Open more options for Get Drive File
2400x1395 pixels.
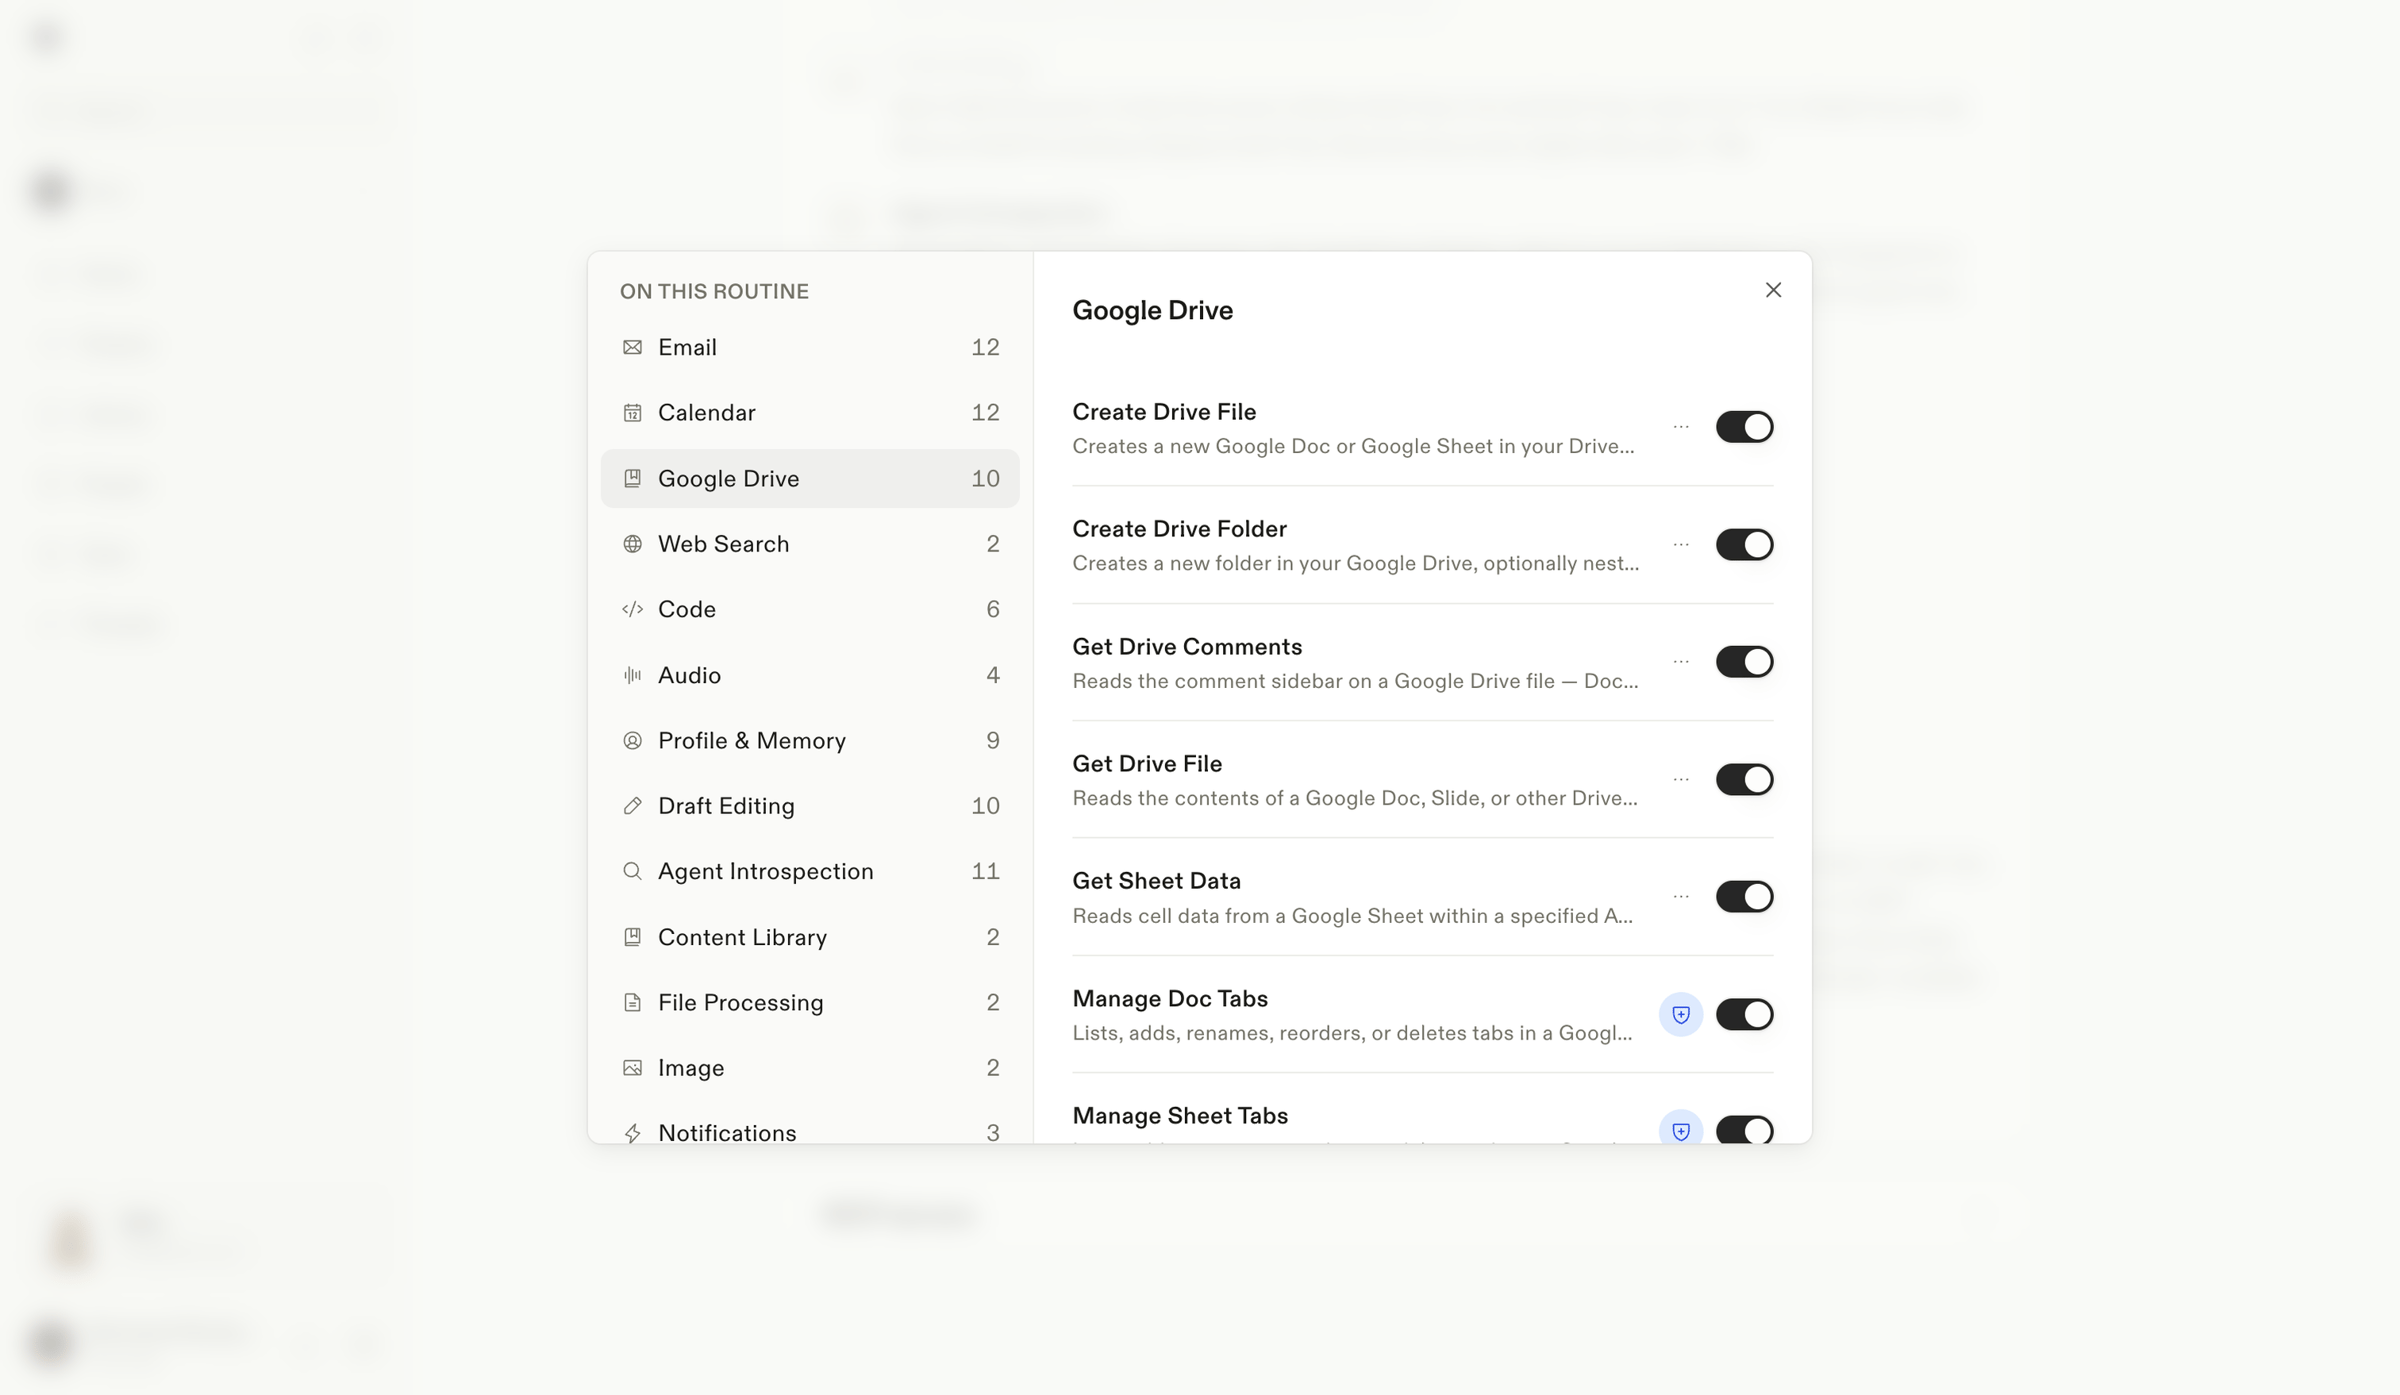point(1681,779)
